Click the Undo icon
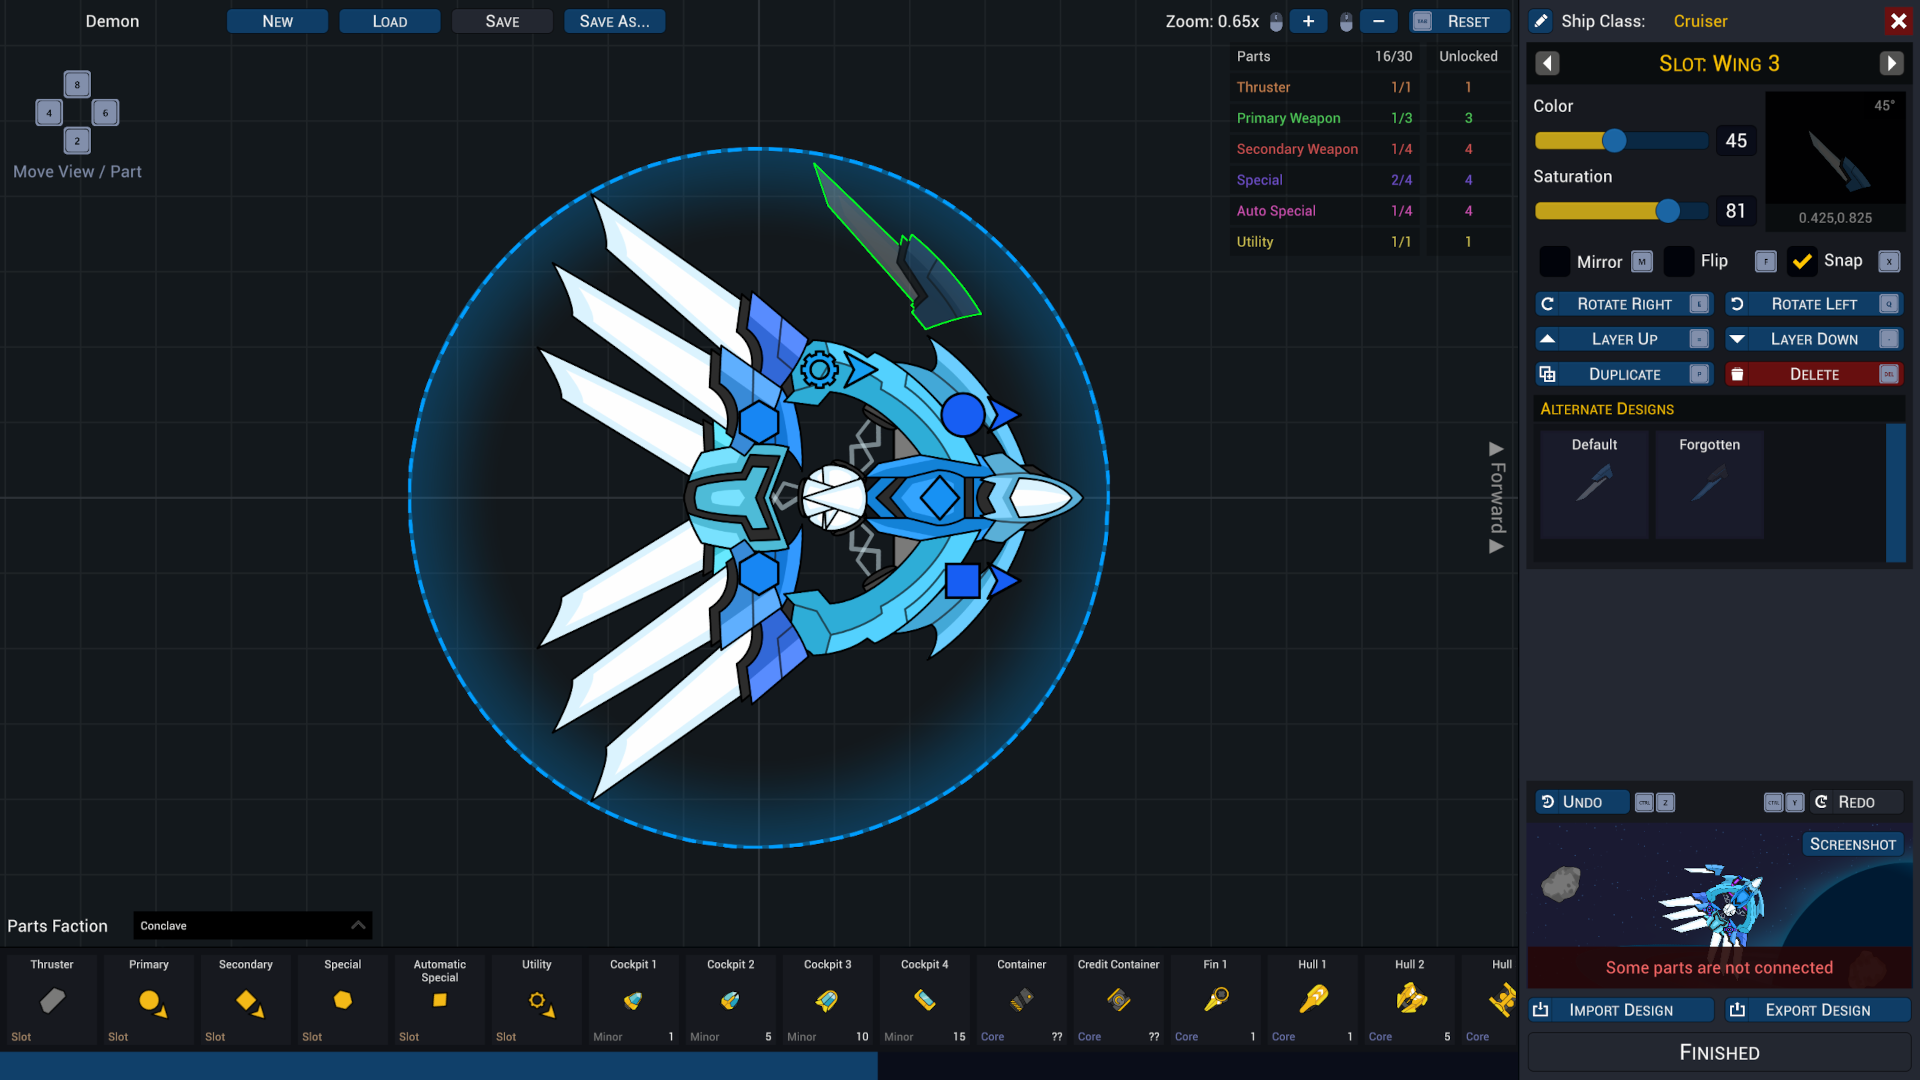The width and height of the screenshot is (1920, 1080). click(1547, 801)
